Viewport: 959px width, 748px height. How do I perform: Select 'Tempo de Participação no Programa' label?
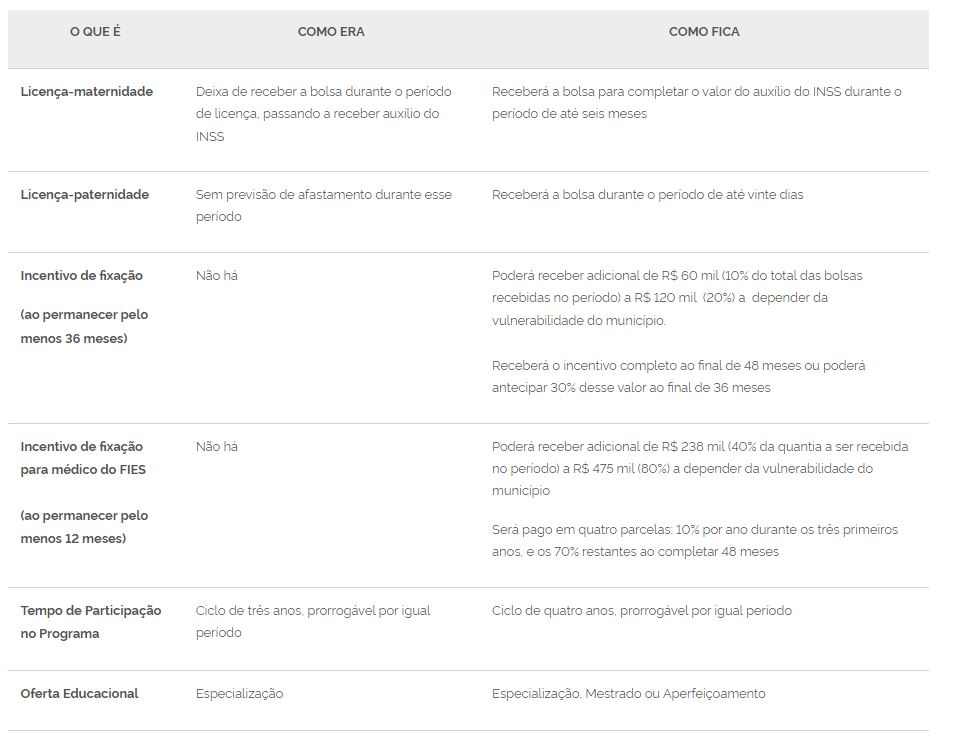[x=91, y=622]
